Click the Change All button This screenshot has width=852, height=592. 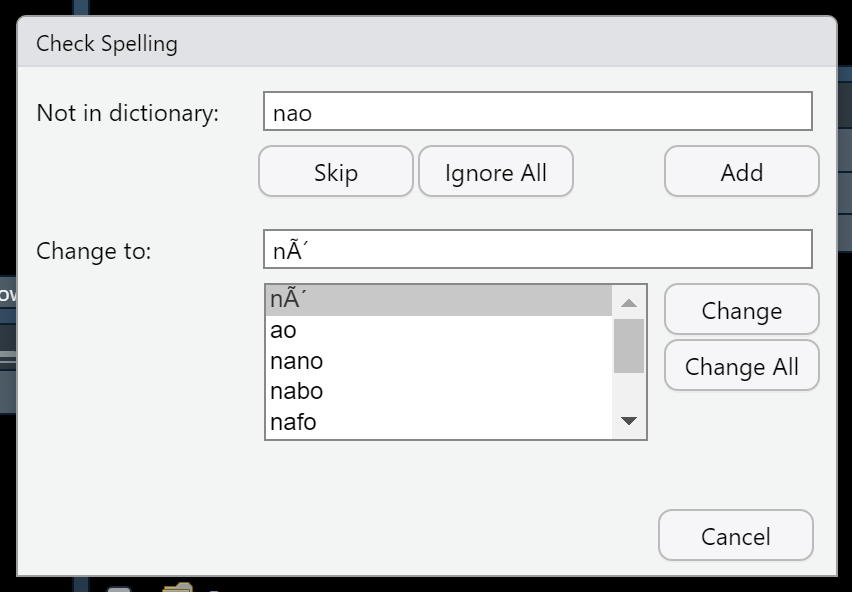[x=741, y=366]
